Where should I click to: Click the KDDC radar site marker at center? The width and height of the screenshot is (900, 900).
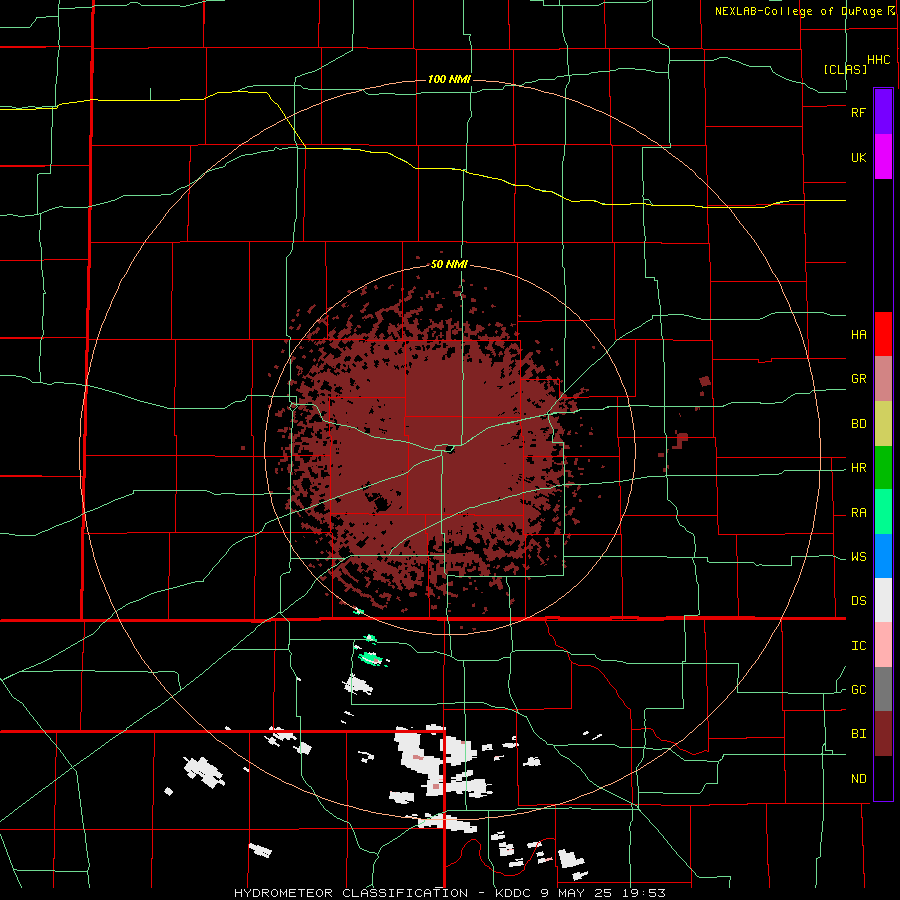click(449, 449)
